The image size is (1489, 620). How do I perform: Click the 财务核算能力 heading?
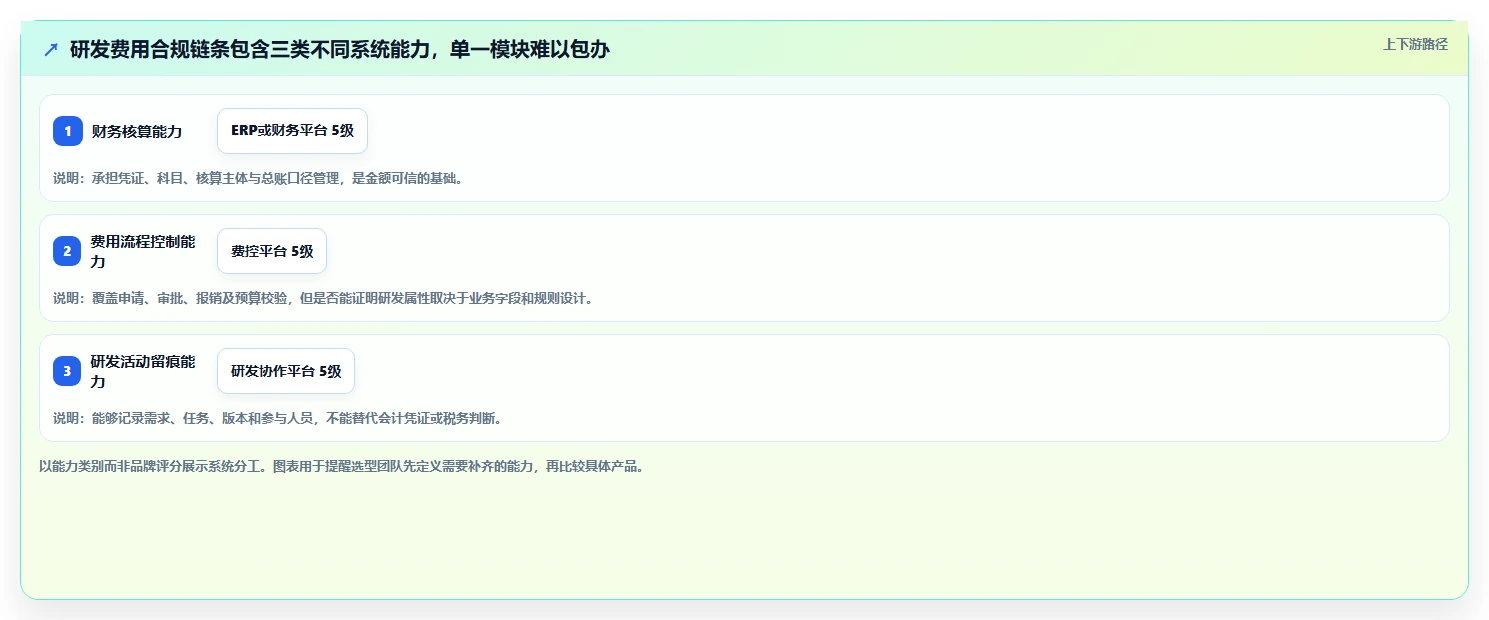point(137,131)
